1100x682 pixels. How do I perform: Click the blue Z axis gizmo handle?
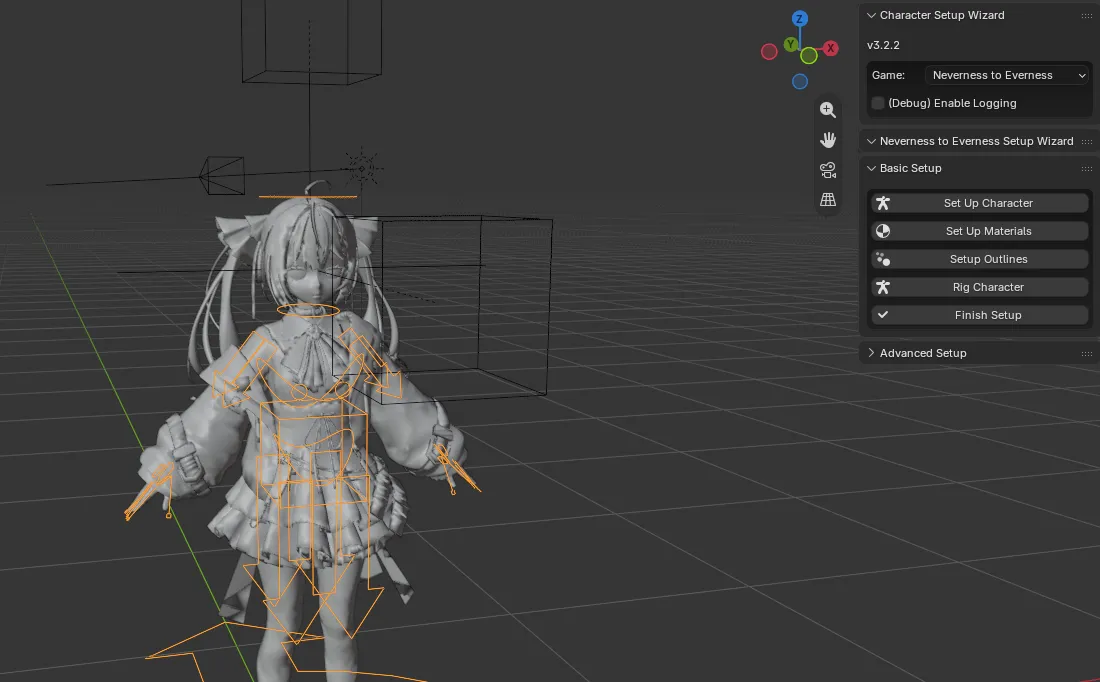(800, 19)
